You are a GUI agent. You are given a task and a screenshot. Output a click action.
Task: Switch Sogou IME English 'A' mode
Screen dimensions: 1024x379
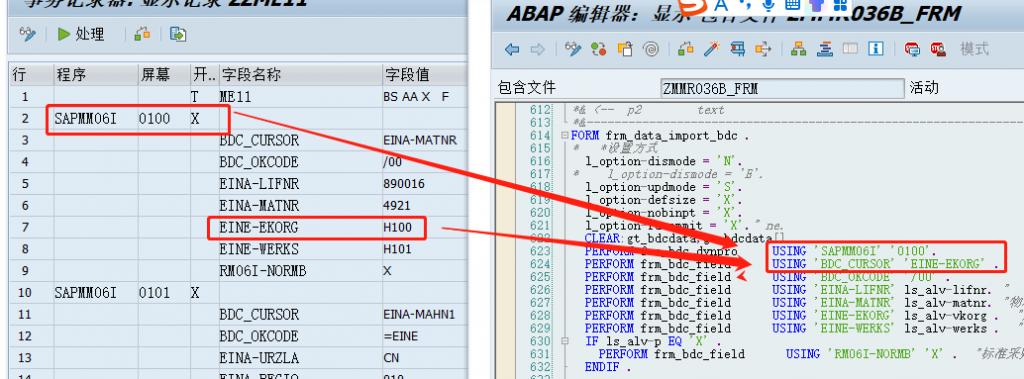tap(721, 5)
